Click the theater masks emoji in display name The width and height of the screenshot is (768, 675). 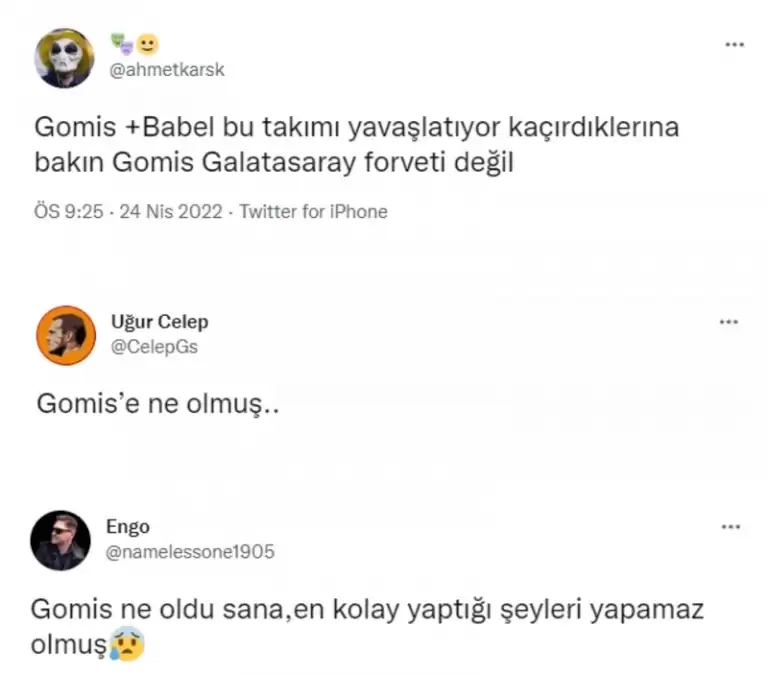[x=122, y=44]
